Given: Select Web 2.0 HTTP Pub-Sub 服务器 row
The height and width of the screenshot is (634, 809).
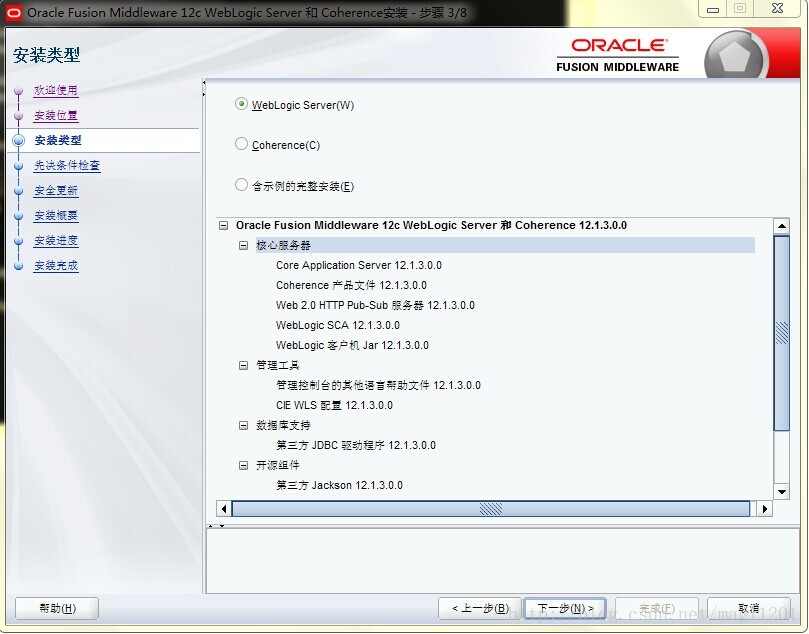Looking at the screenshot, I should click(x=375, y=305).
